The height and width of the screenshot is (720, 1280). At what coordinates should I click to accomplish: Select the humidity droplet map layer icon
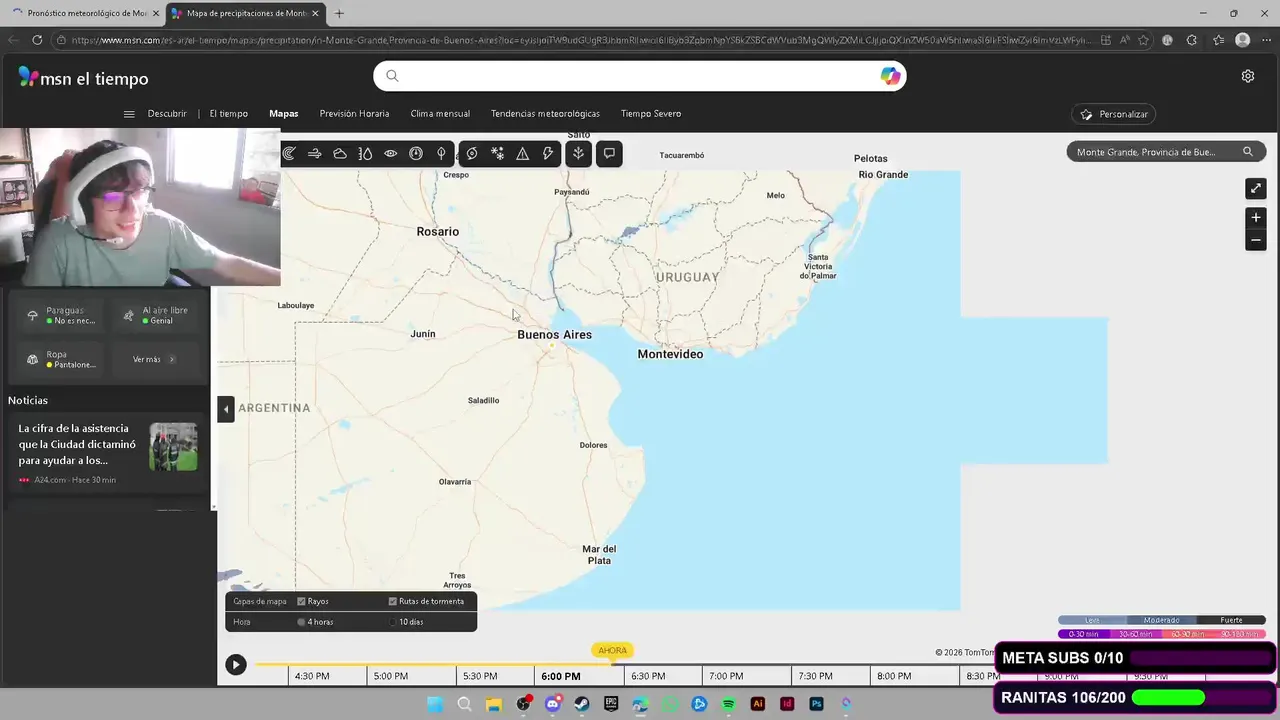point(365,154)
